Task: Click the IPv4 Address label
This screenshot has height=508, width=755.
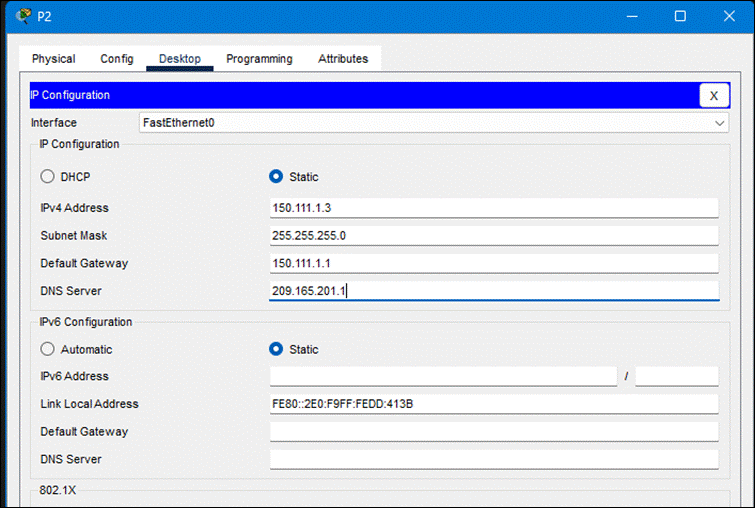Action: coord(75,208)
